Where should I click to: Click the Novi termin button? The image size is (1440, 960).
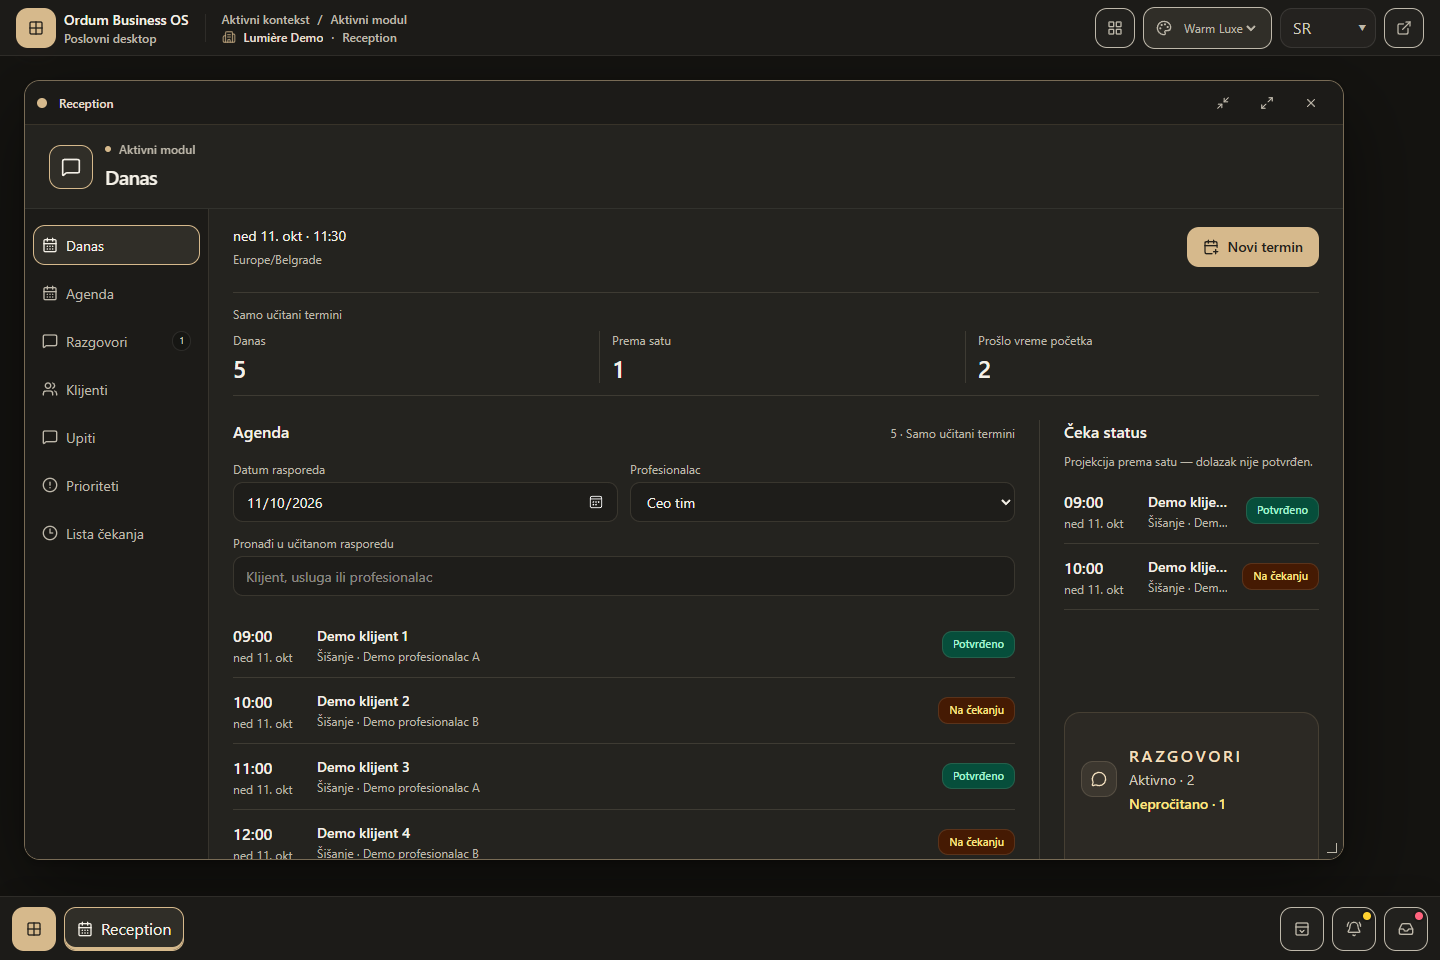(x=1253, y=247)
